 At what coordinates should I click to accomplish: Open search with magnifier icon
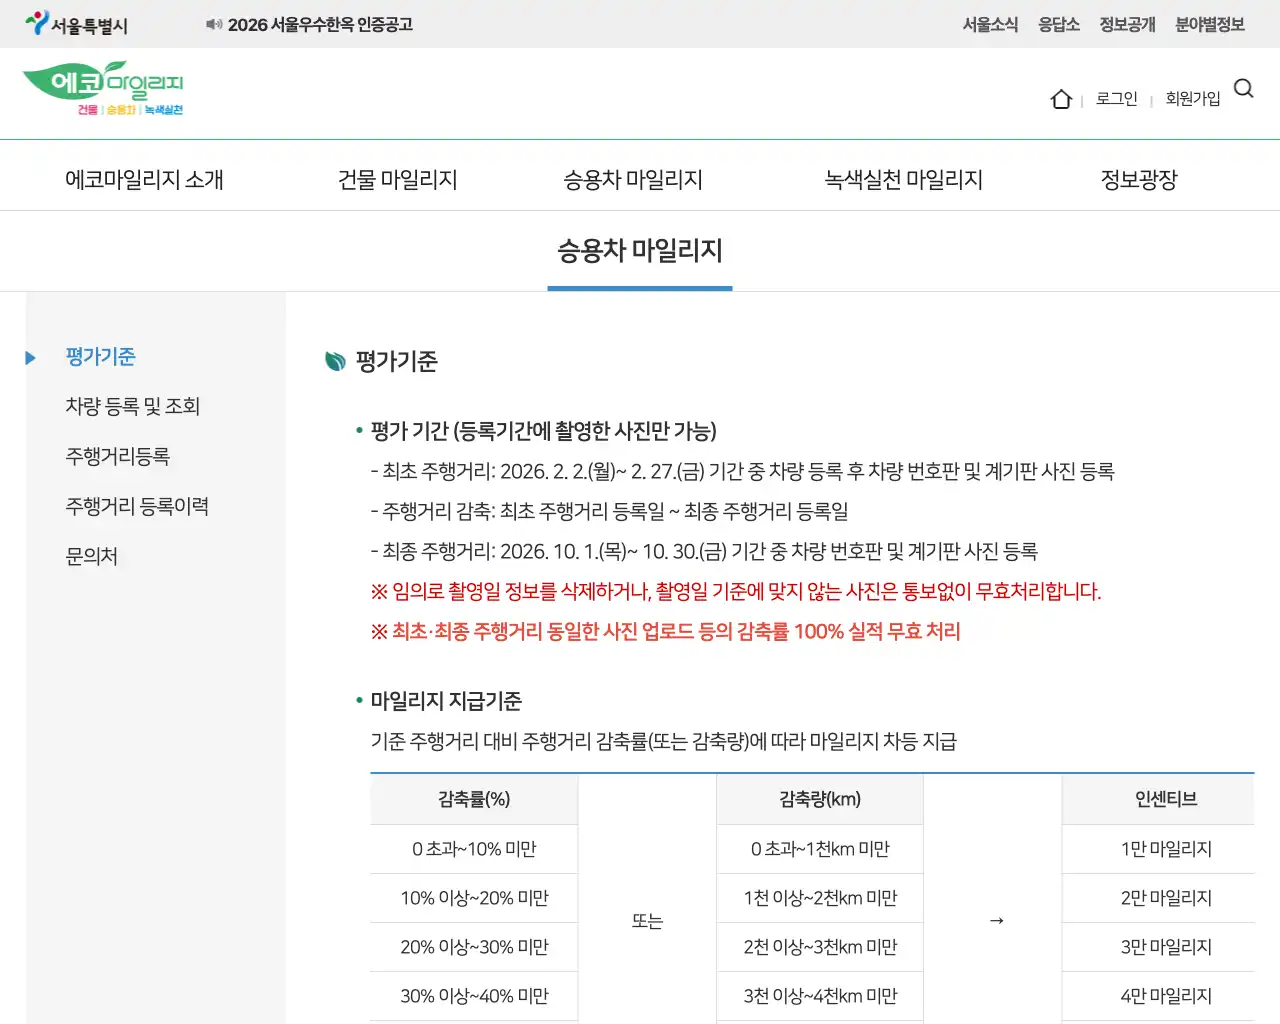pos(1244,89)
